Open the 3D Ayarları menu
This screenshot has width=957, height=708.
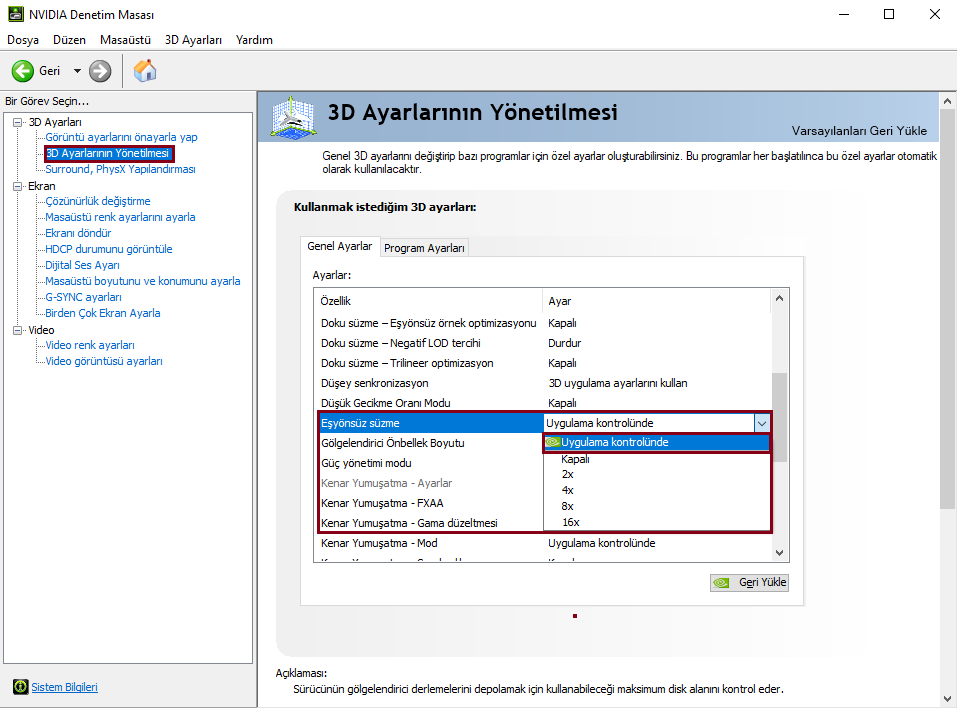tap(193, 40)
